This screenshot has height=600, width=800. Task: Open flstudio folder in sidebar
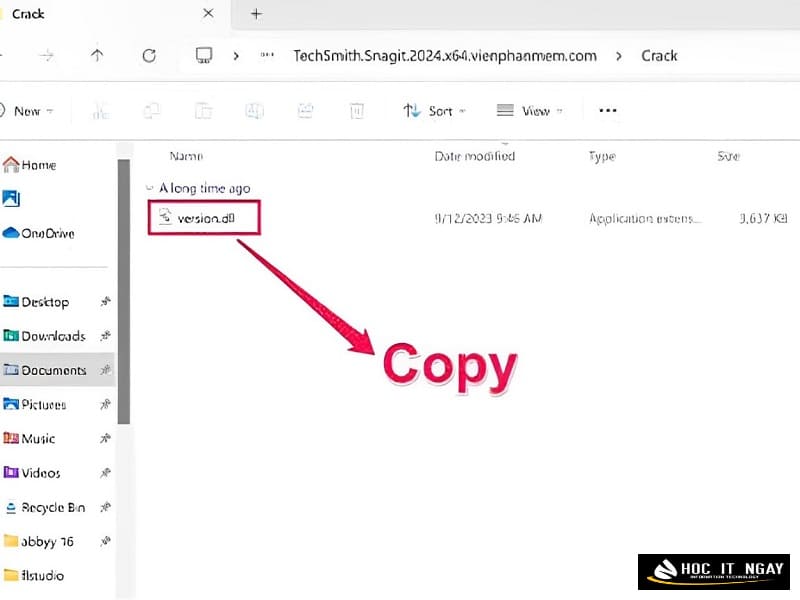pos(34,576)
